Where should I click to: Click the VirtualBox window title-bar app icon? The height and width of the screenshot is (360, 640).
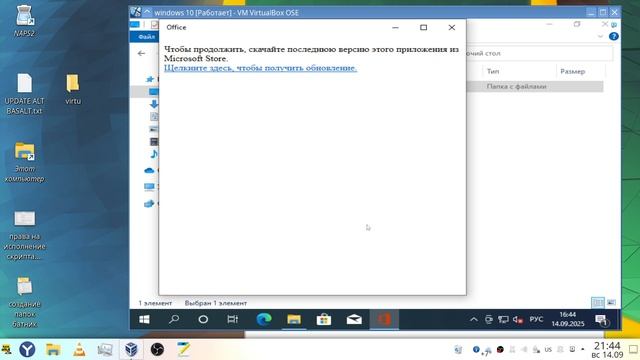click(x=136, y=12)
